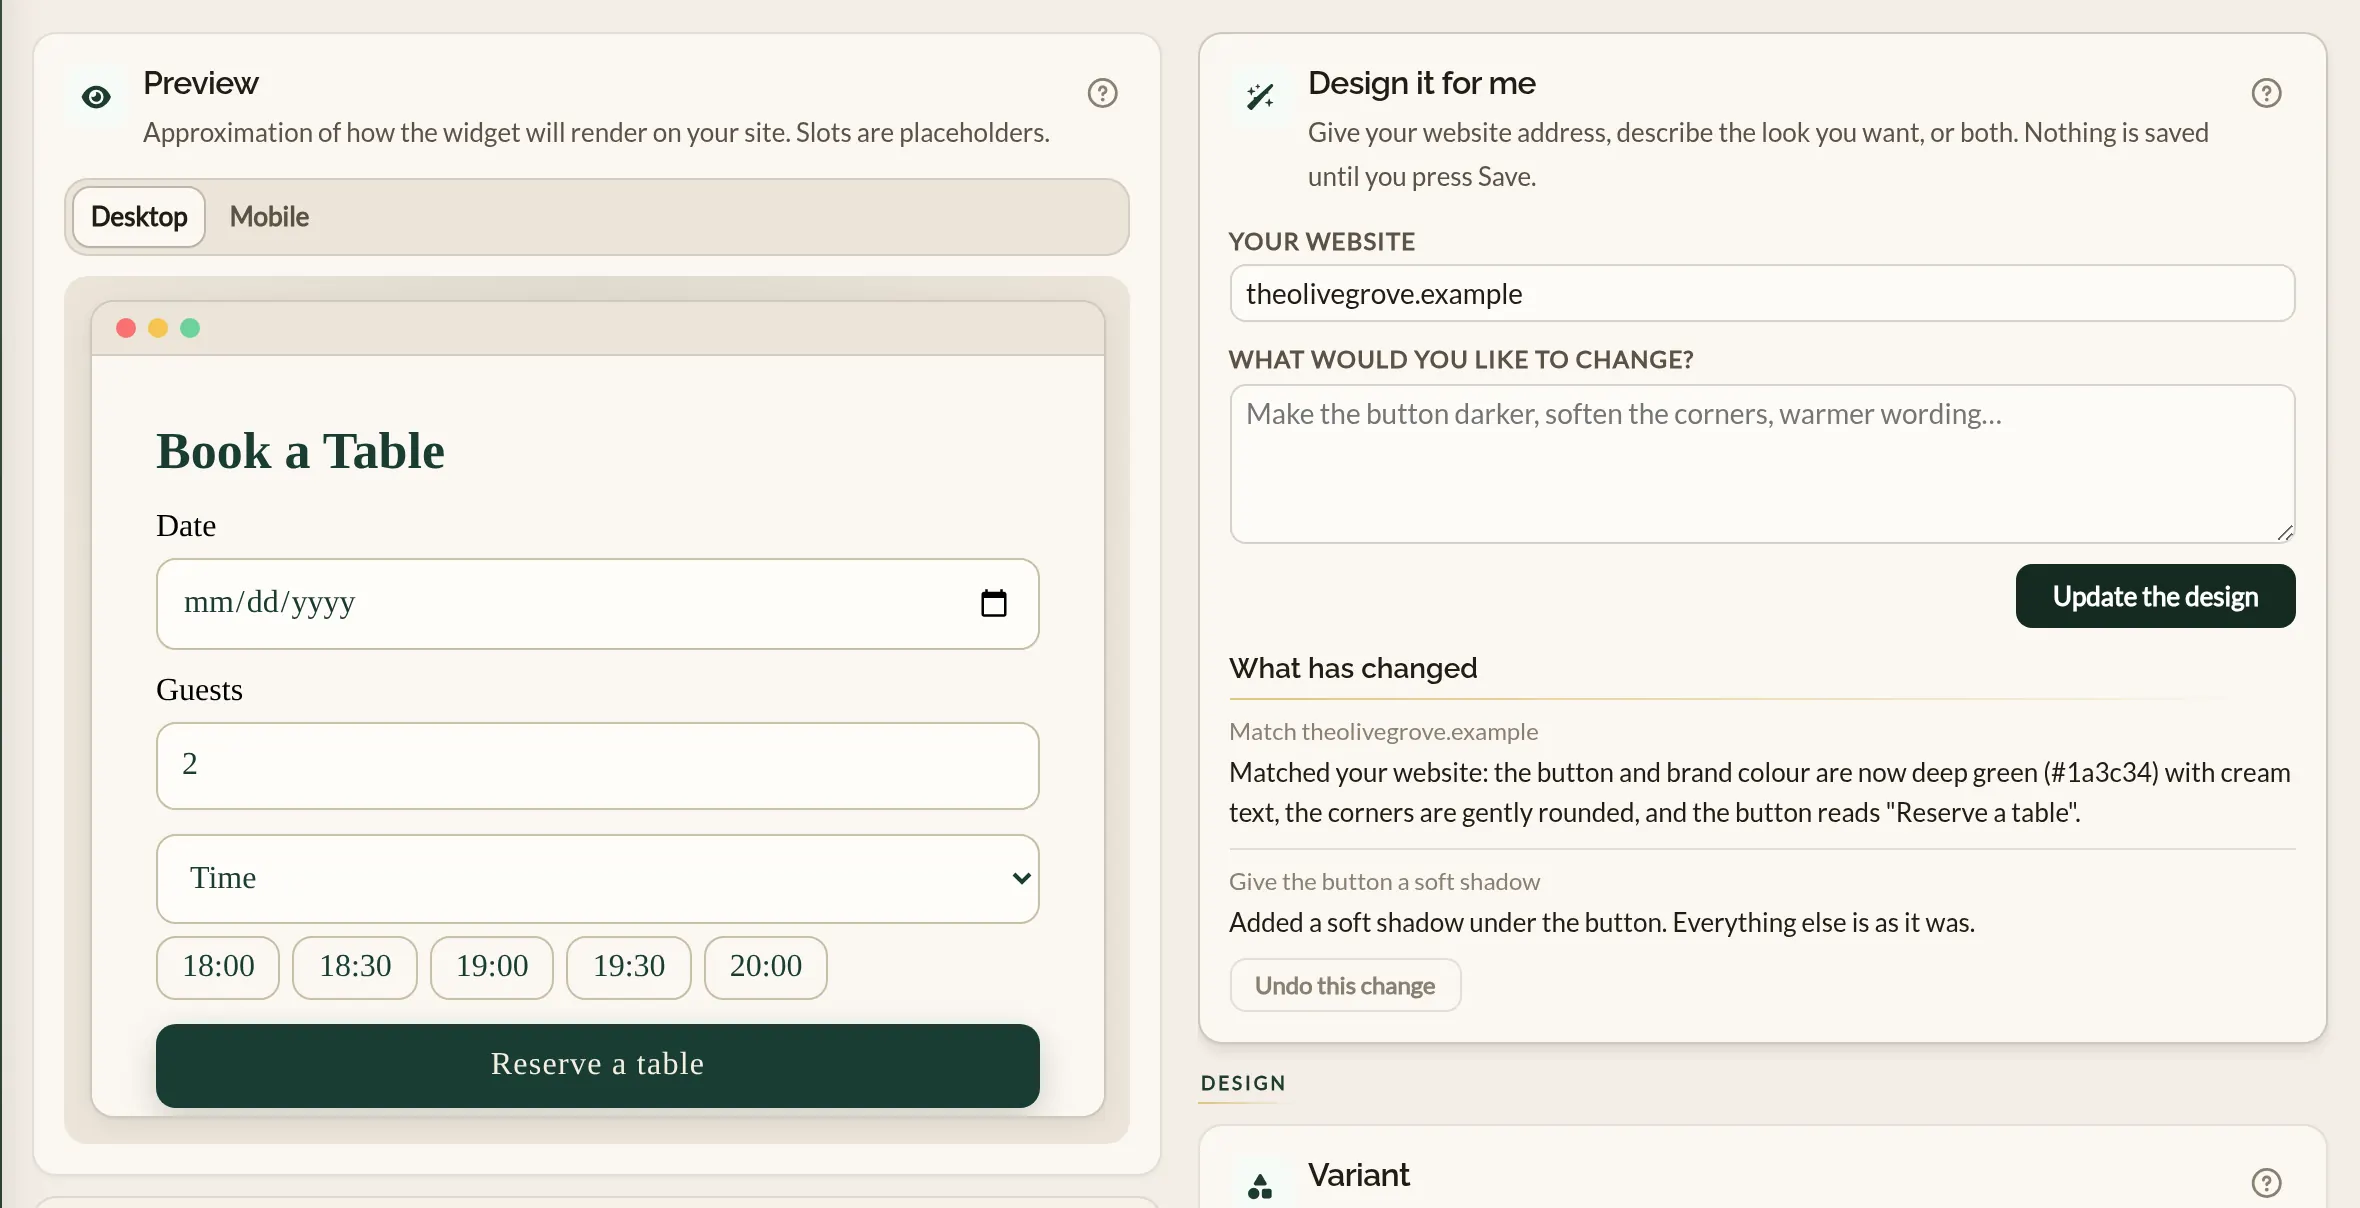This screenshot has width=2360, height=1208.
Task: Open the calendar picker in the Date field
Action: coord(993,603)
